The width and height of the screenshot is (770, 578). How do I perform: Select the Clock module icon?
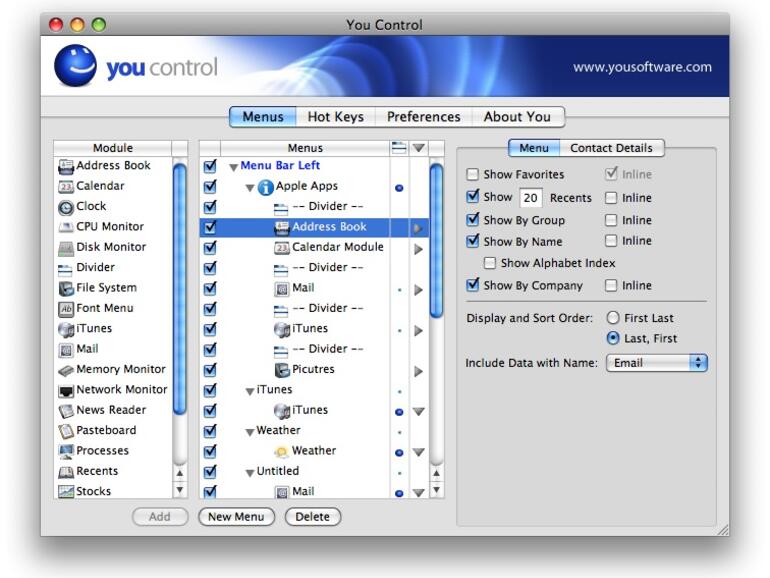[66, 207]
